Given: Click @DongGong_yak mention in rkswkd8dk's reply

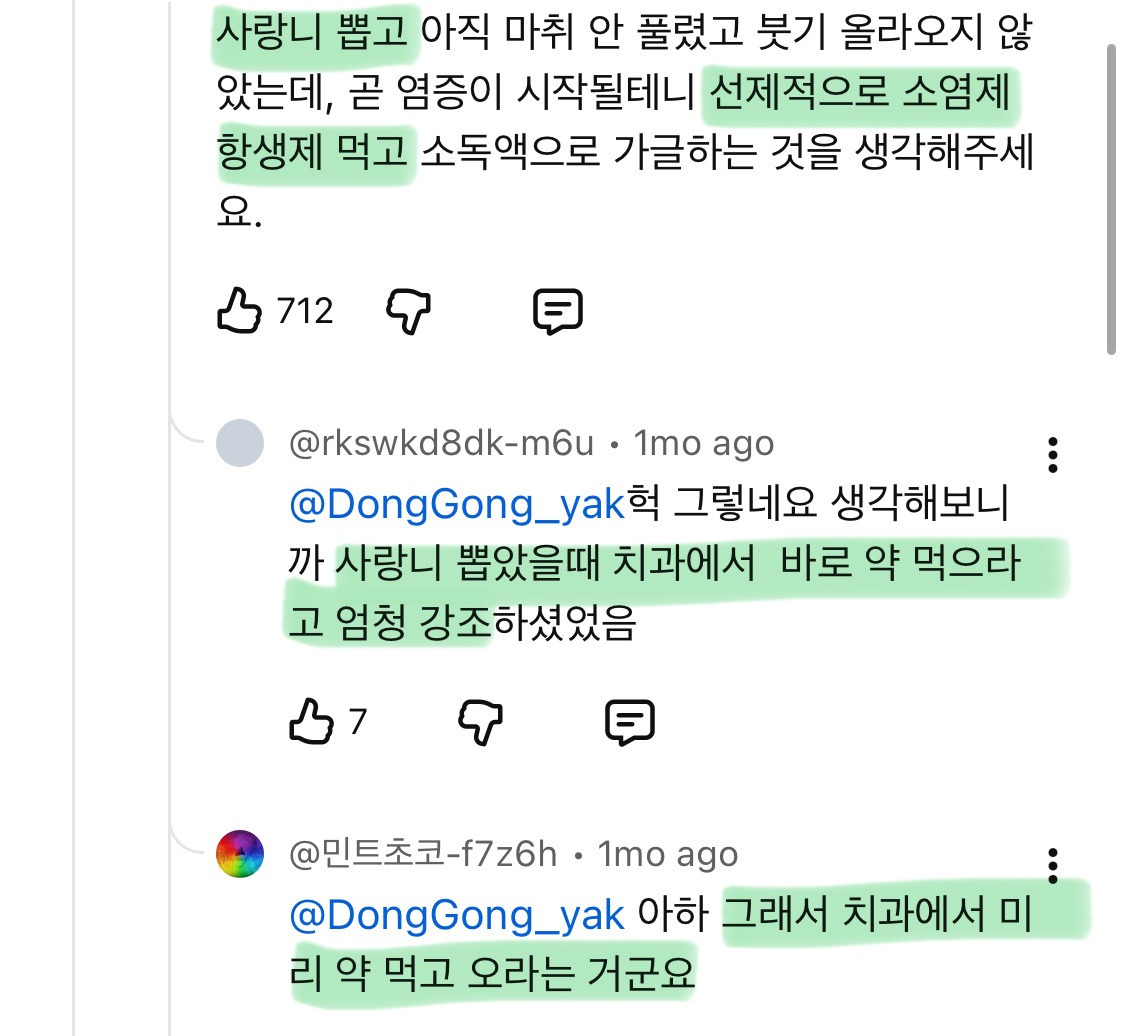Looking at the screenshot, I should (x=456, y=505).
